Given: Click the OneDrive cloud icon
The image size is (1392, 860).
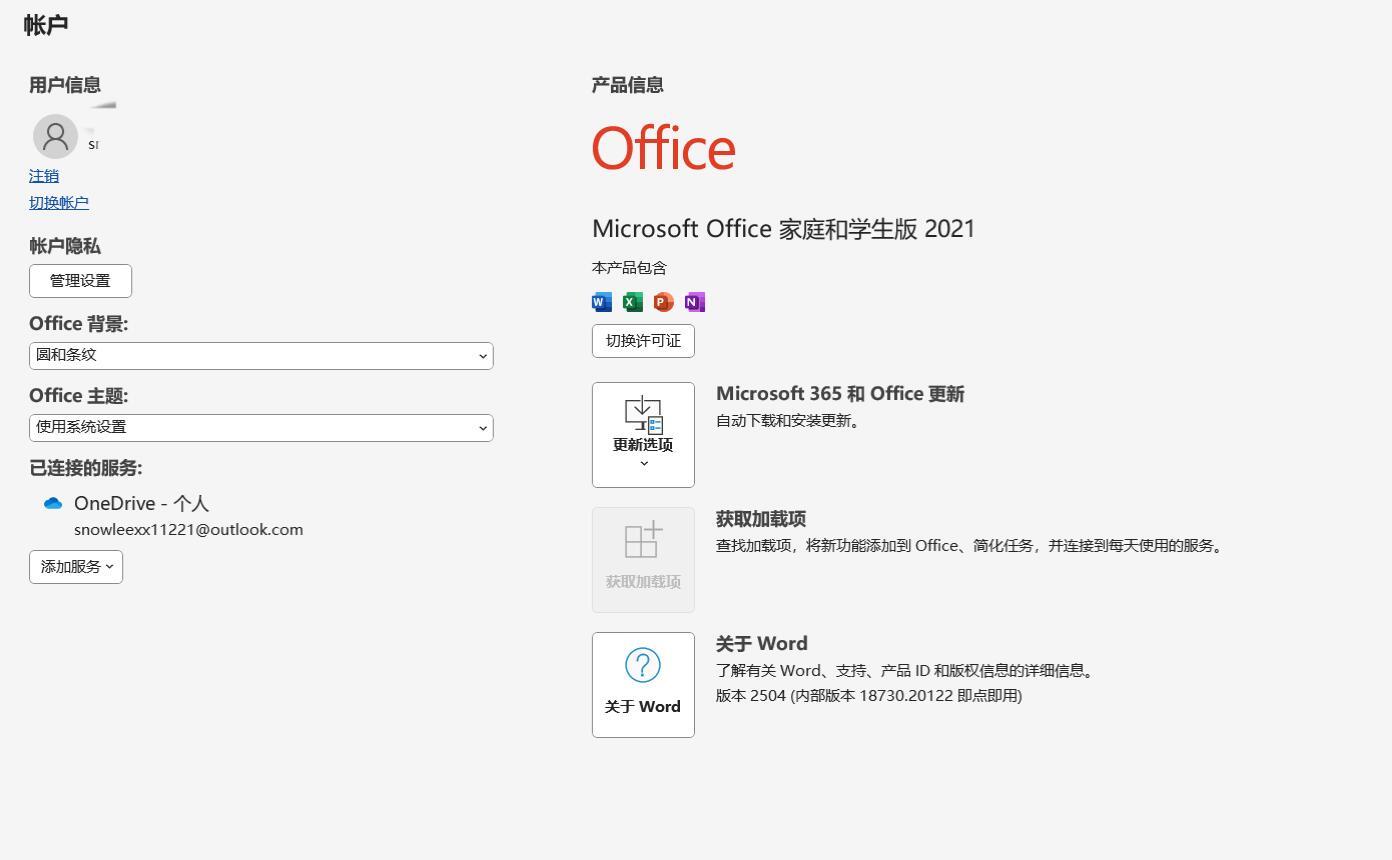Looking at the screenshot, I should tap(53, 503).
